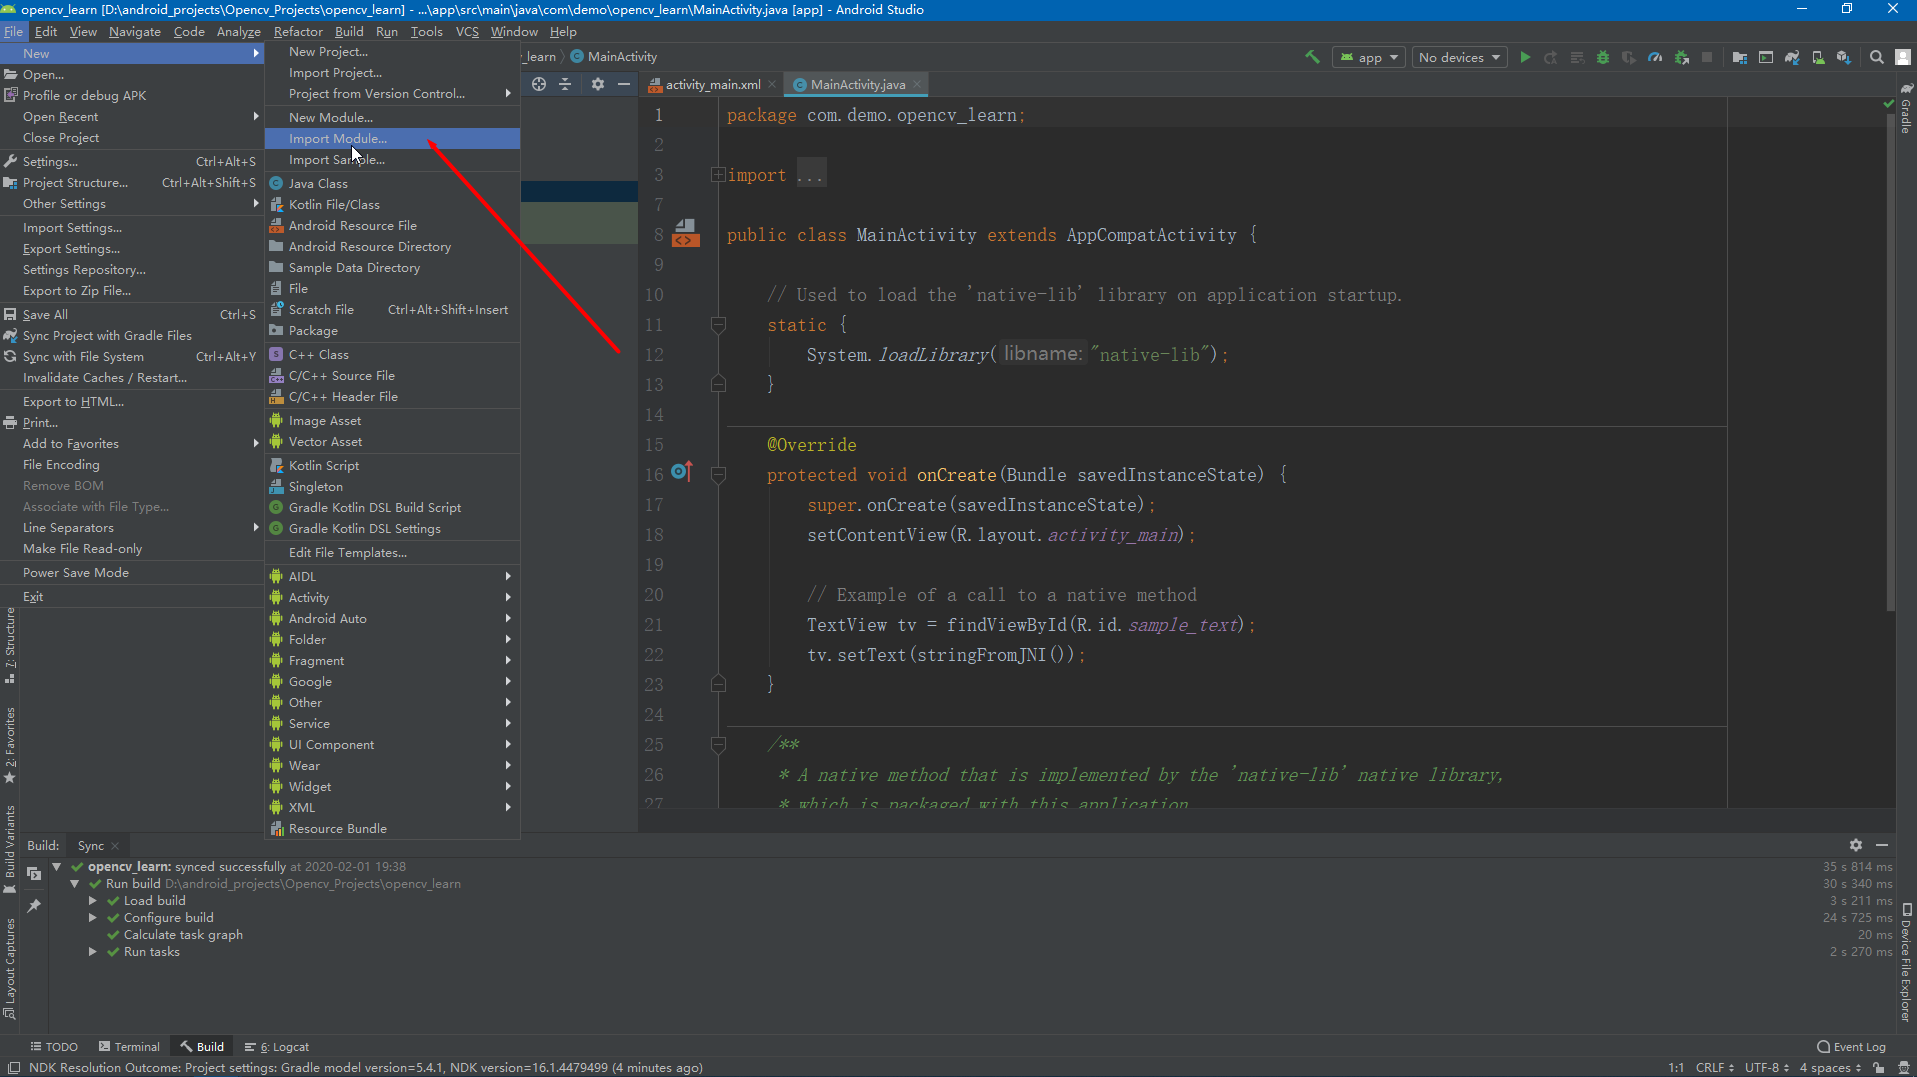
Task: Open the Event Log button
Action: [x=1851, y=1046]
